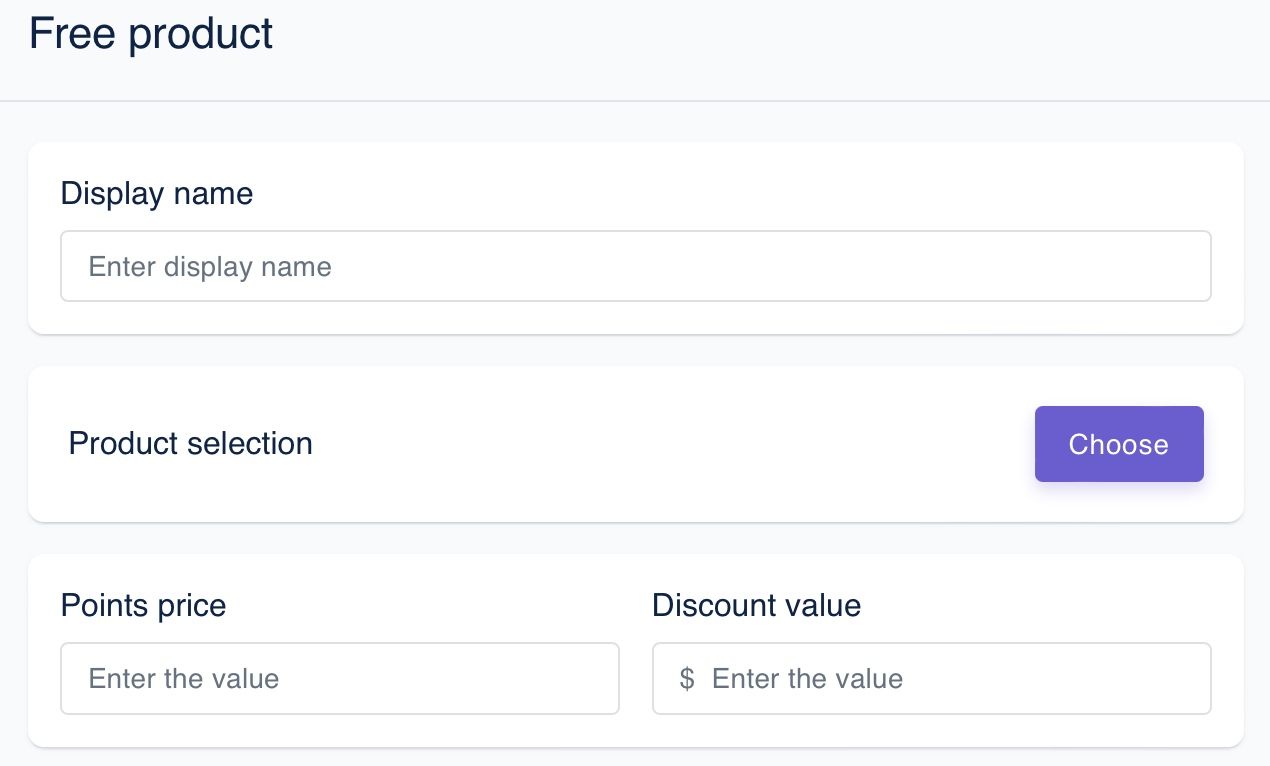Click the "Enter display name" placeholder text
The width and height of the screenshot is (1270, 766).
click(210, 267)
